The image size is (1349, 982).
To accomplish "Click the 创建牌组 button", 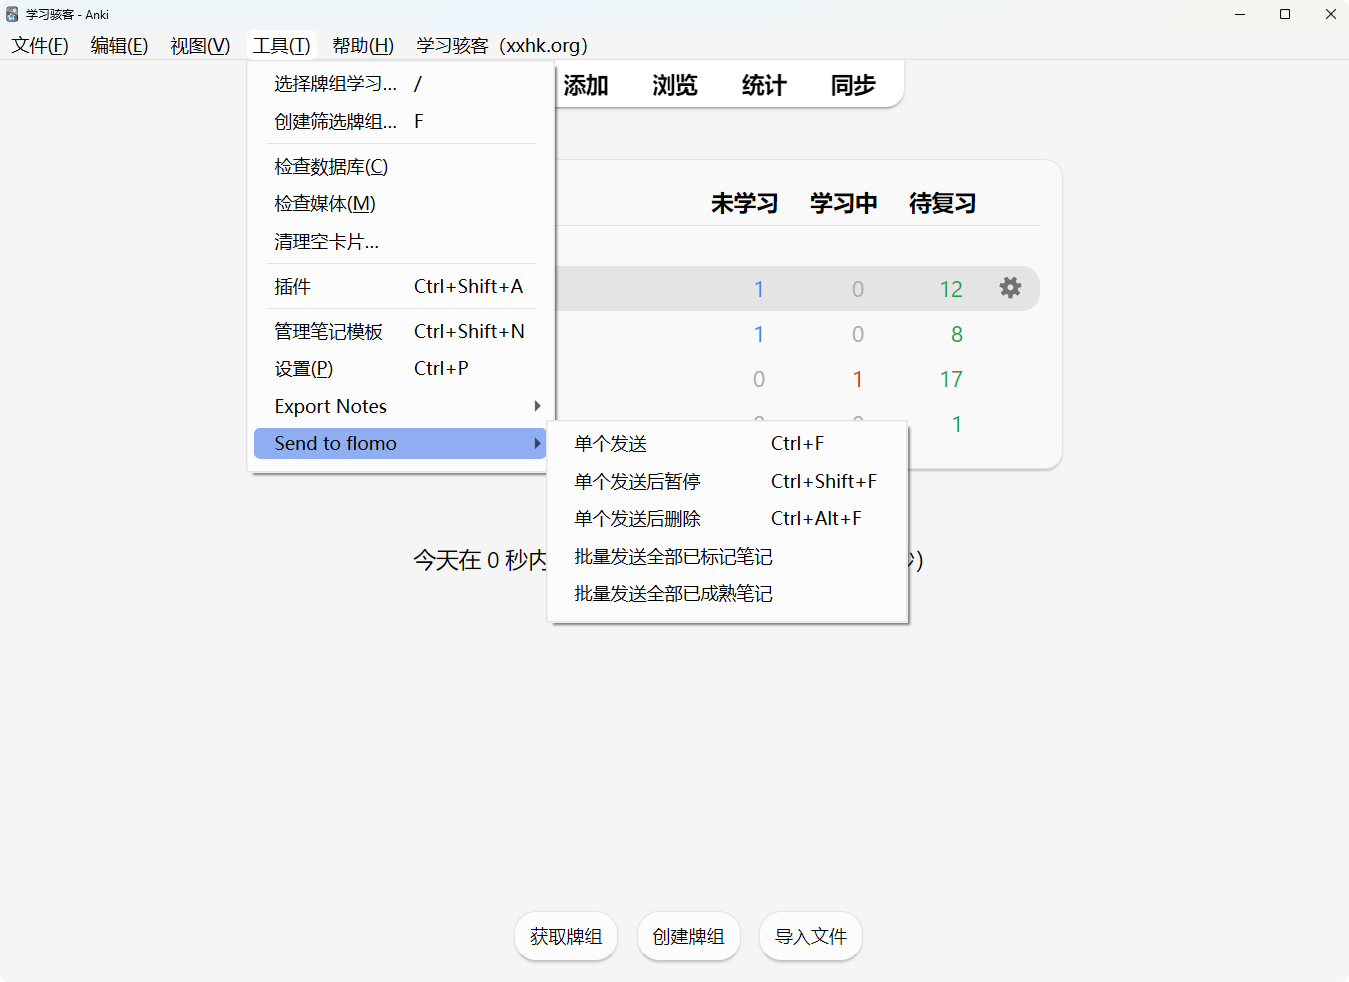I will 688,936.
